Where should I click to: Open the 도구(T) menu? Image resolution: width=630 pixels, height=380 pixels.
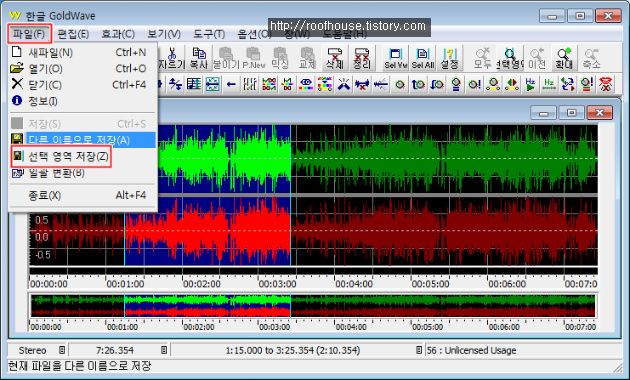click(209, 34)
